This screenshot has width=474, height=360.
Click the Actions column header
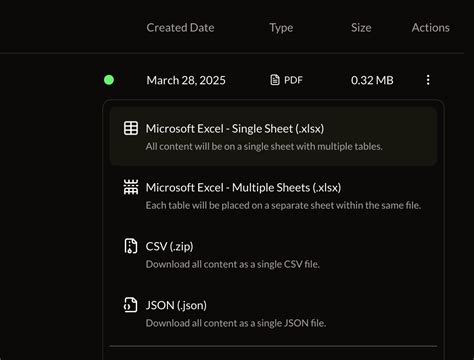[x=430, y=28]
